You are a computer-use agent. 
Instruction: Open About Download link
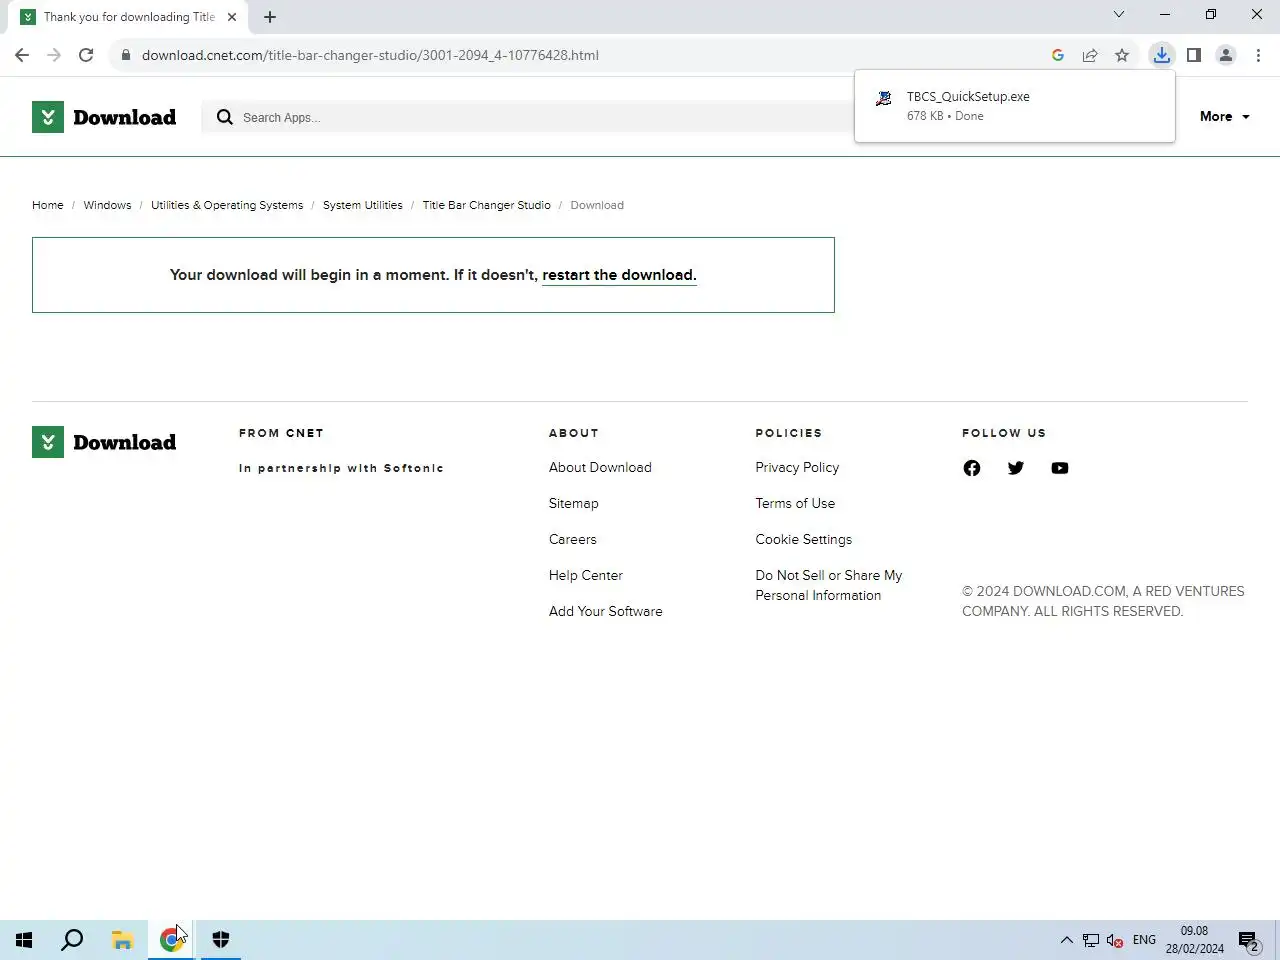coord(600,467)
